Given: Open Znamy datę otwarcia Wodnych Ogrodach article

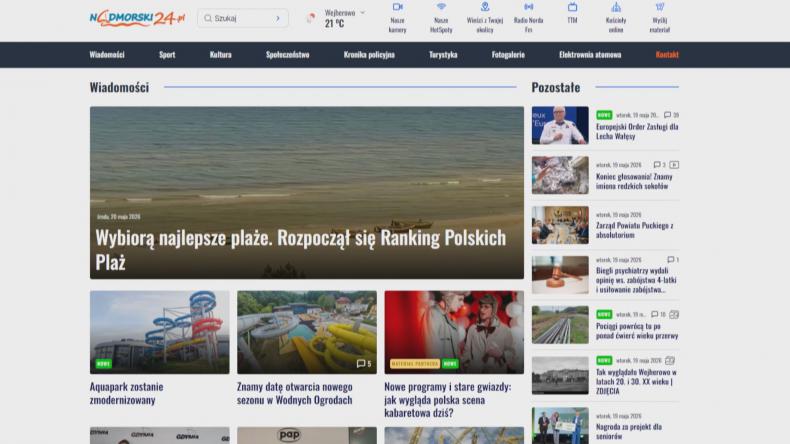Looking at the screenshot, I should tap(295, 393).
